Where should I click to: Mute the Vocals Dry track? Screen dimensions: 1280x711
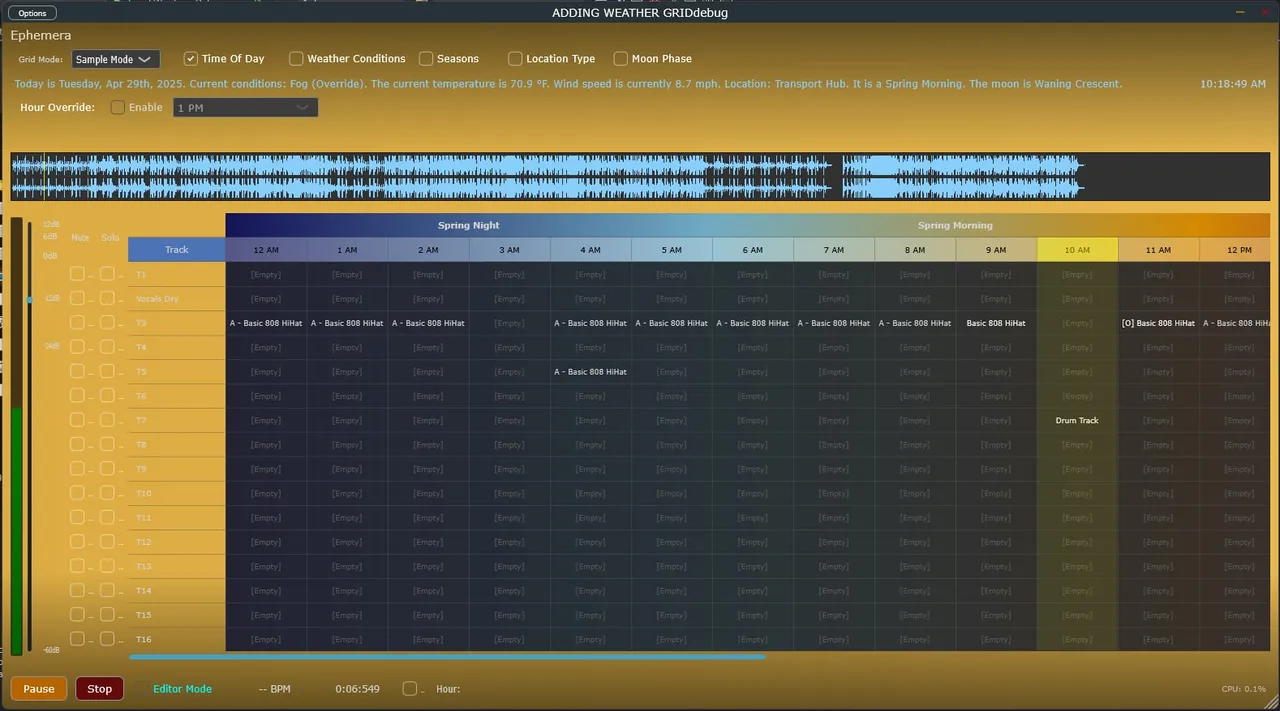77,298
